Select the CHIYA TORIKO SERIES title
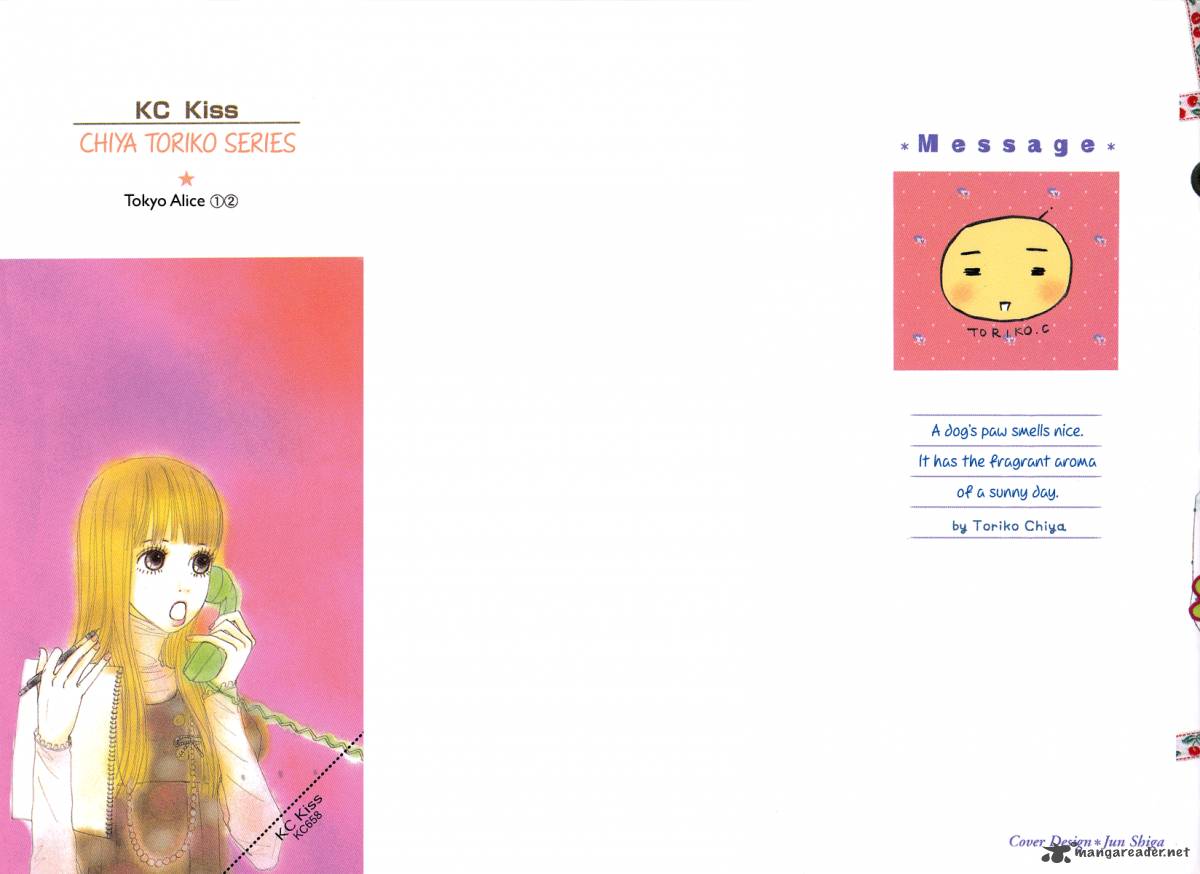1200x874 pixels. pyautogui.click(x=188, y=143)
